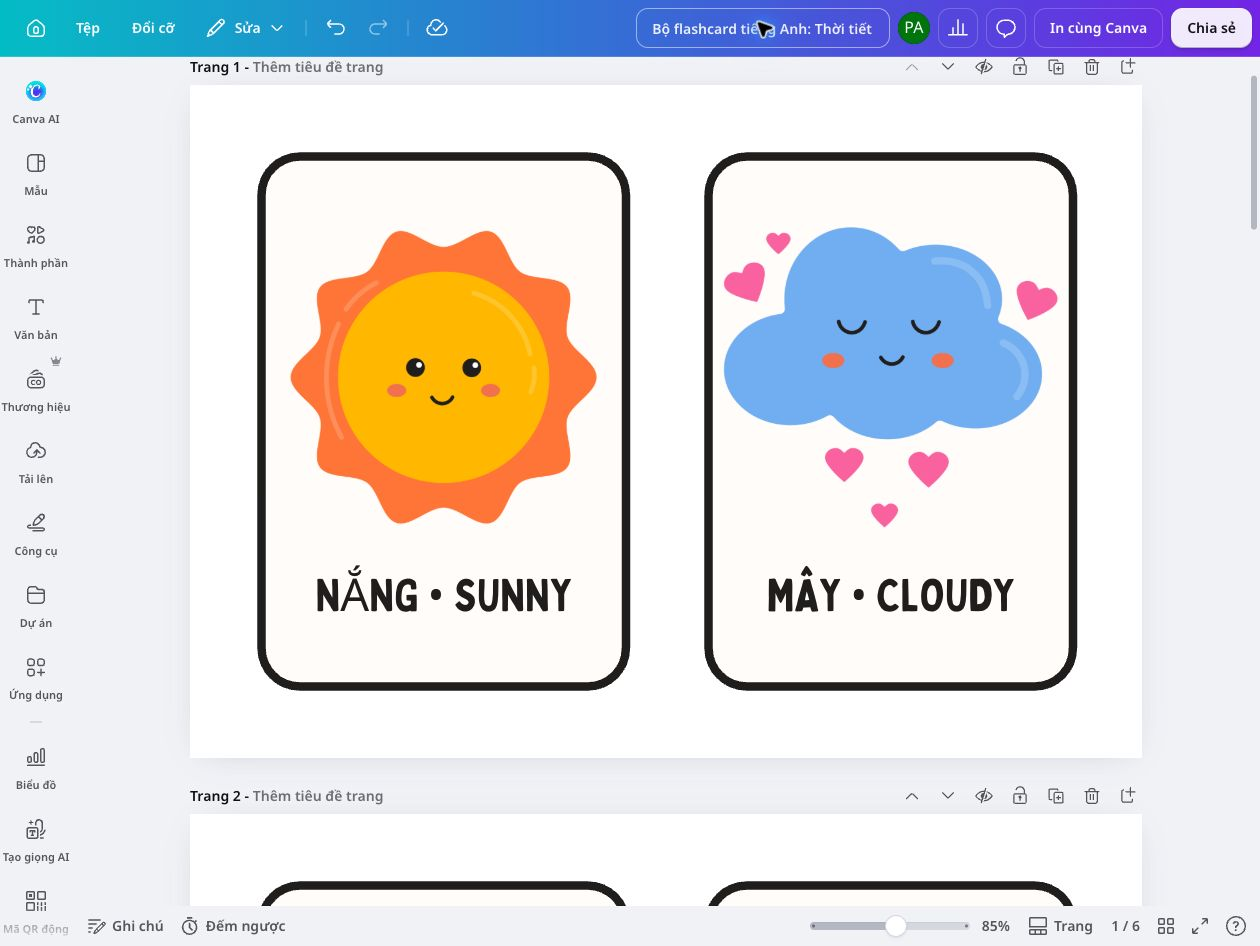Duplicate Trang 2
Image resolution: width=1260 pixels, height=946 pixels.
point(1056,796)
